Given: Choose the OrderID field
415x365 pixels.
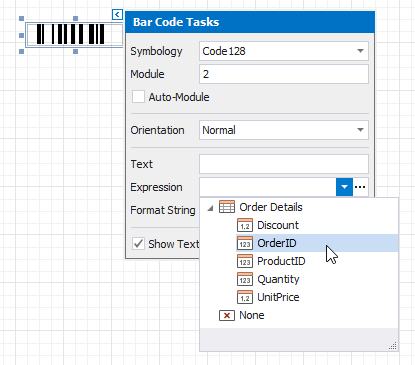Looking at the screenshot, I should click(x=317, y=243).
